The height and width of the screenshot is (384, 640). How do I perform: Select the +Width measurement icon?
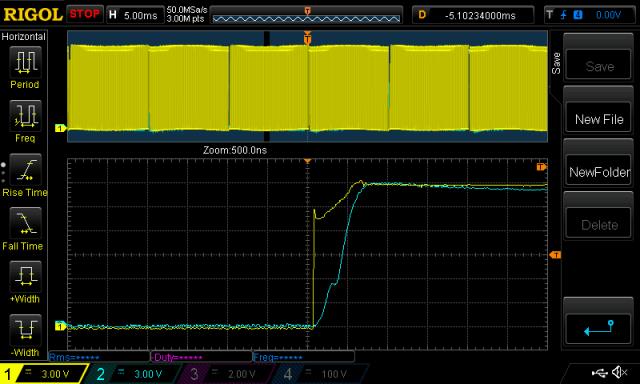(25, 277)
